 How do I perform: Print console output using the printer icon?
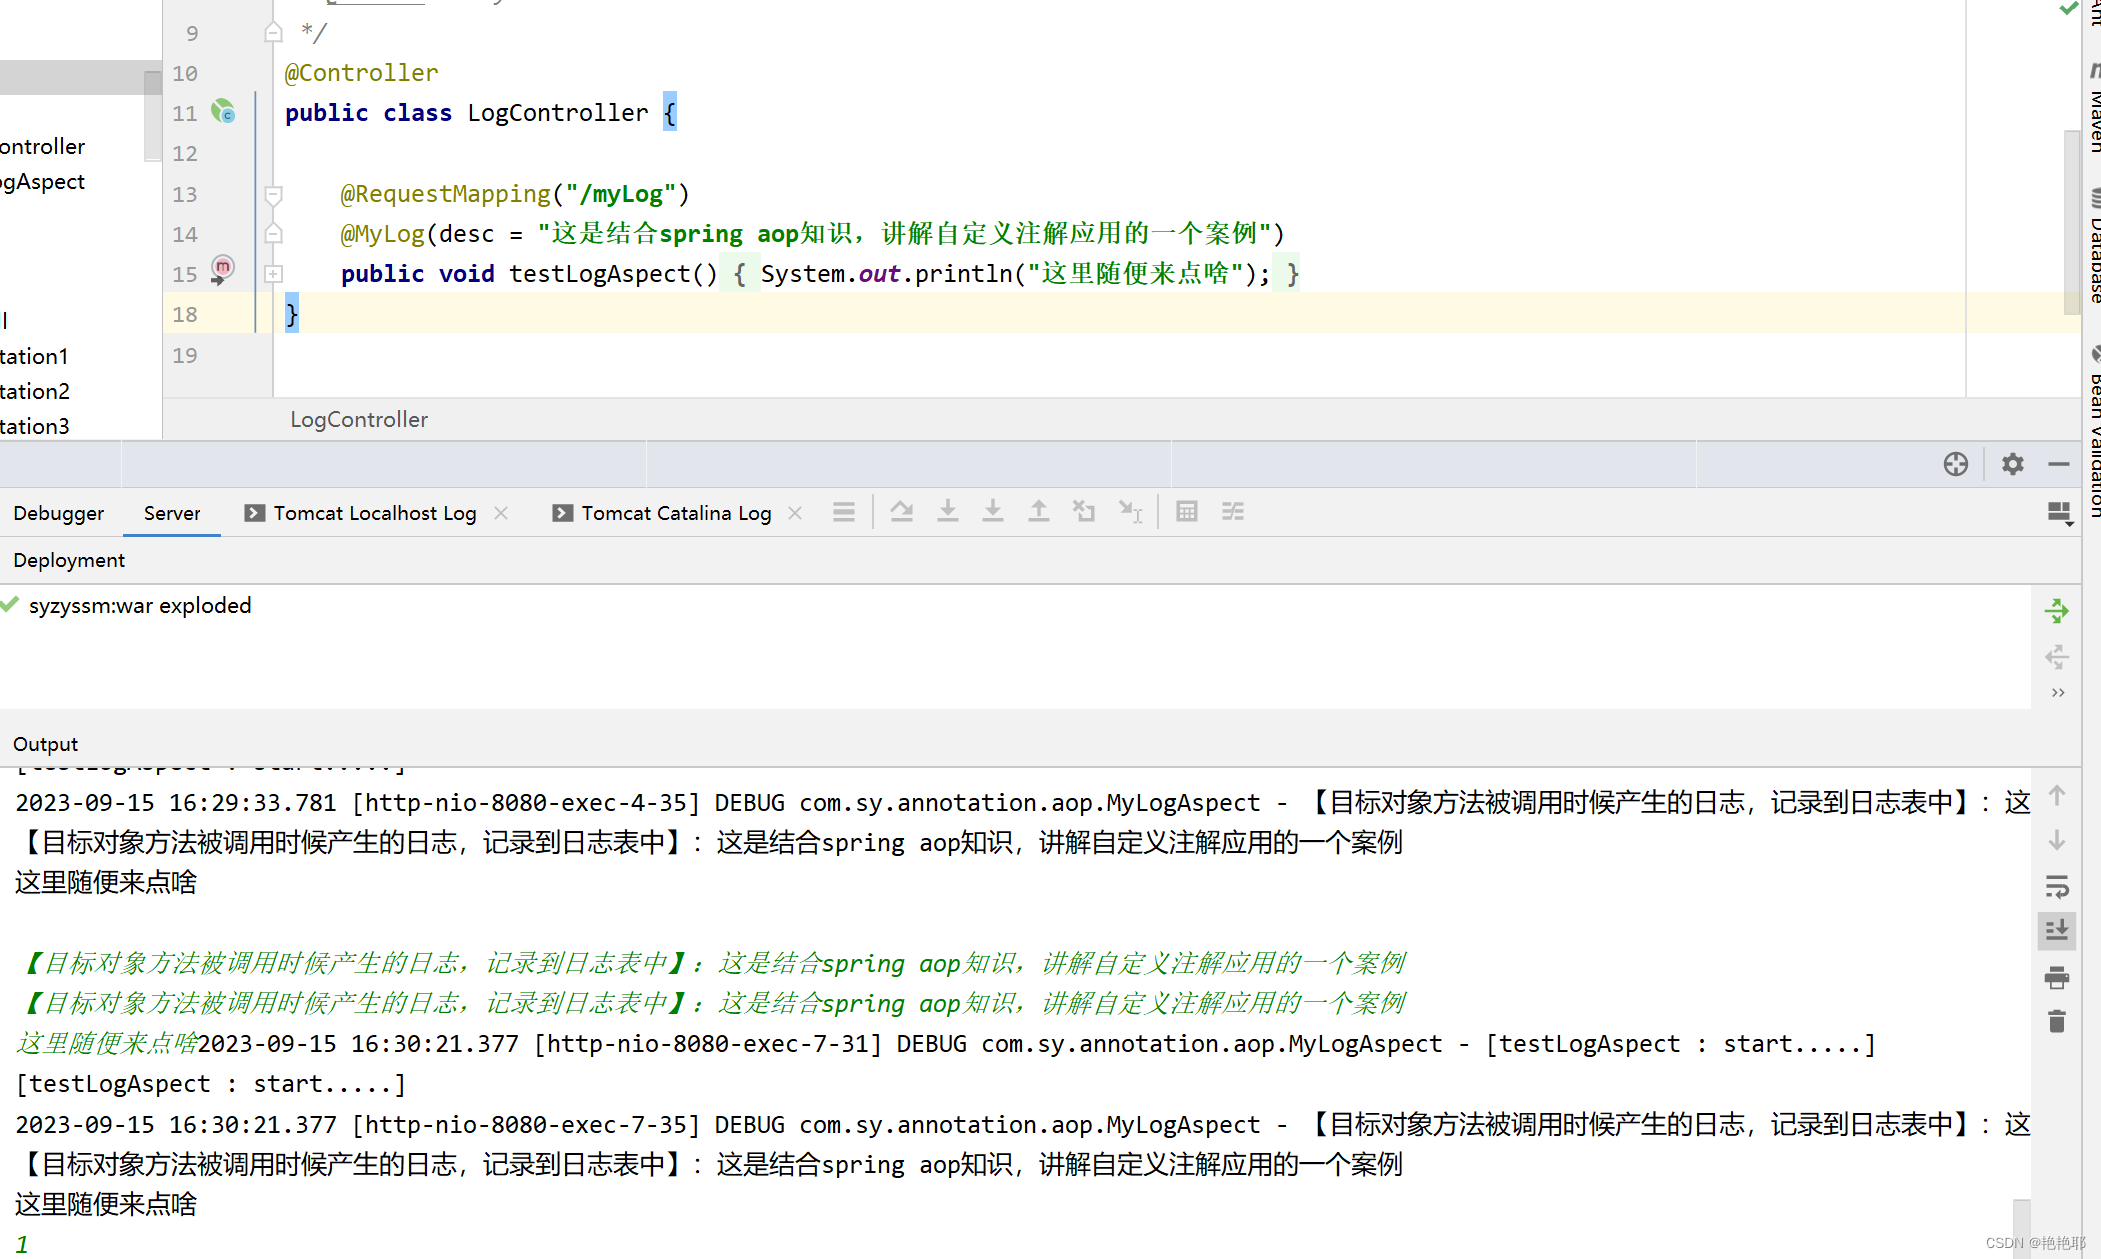[2057, 978]
